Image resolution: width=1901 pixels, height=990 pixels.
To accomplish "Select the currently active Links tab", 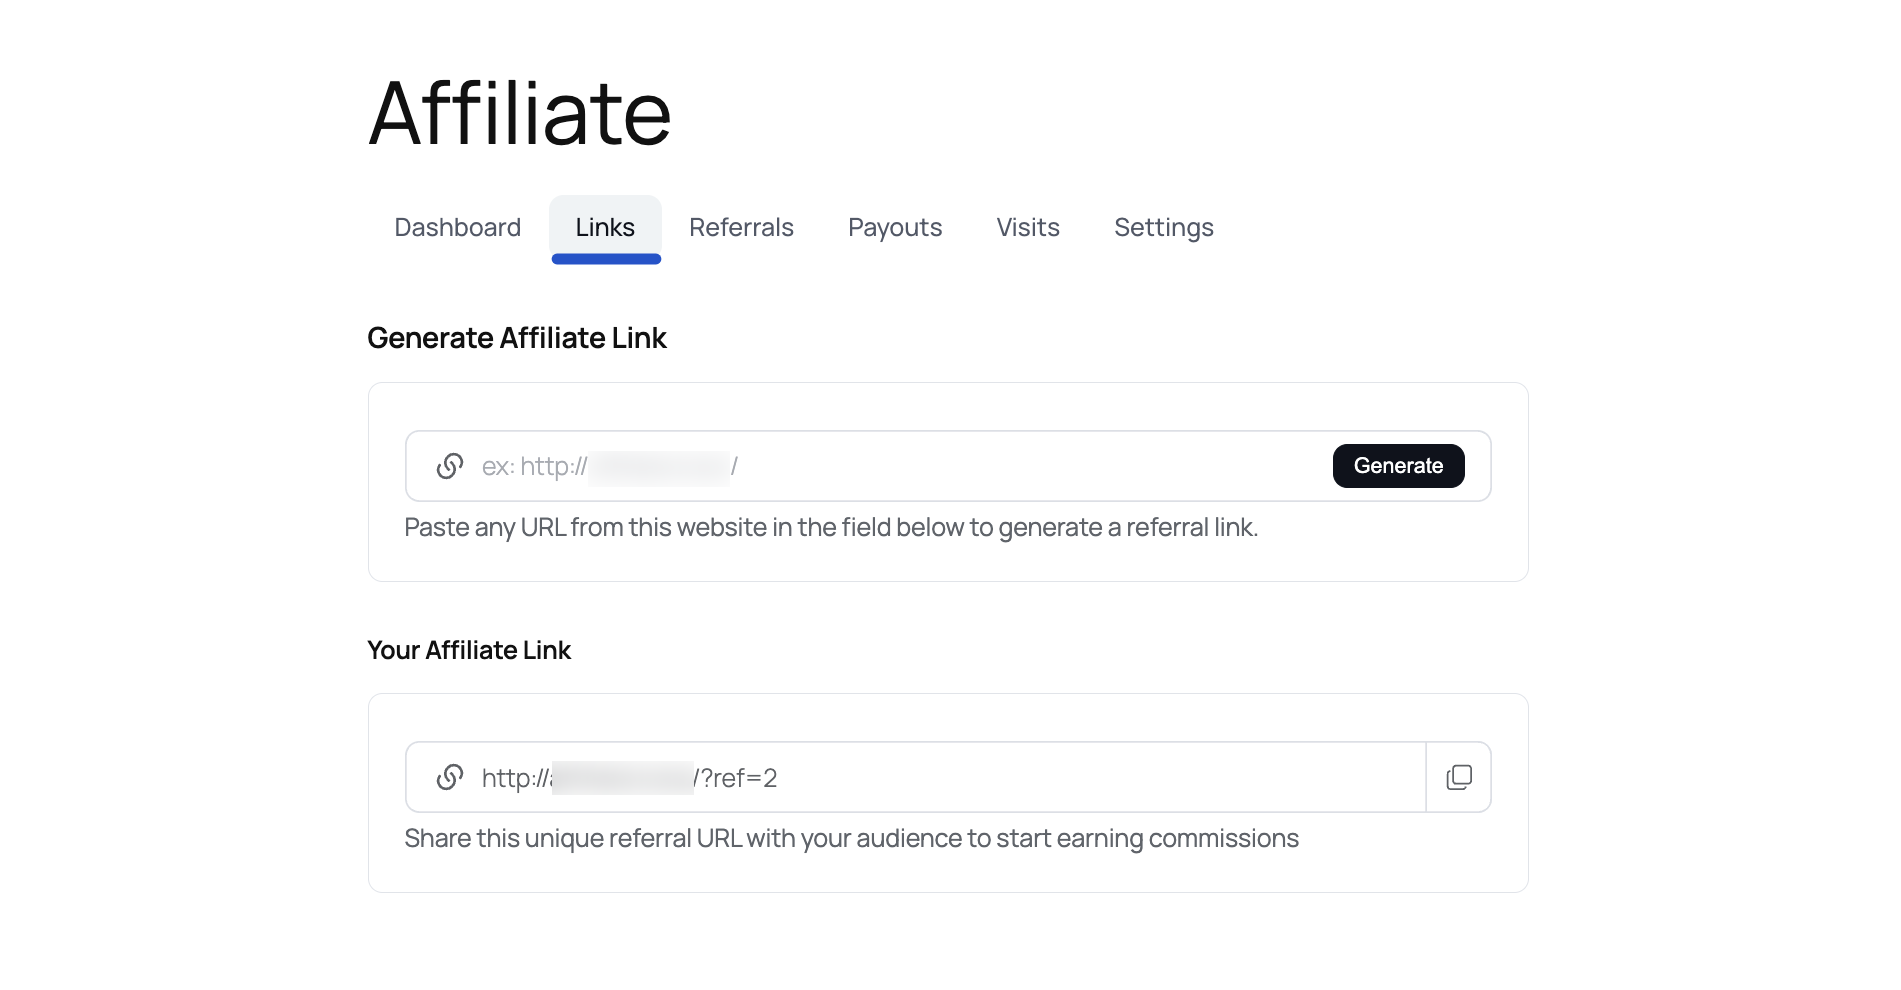I will [605, 227].
